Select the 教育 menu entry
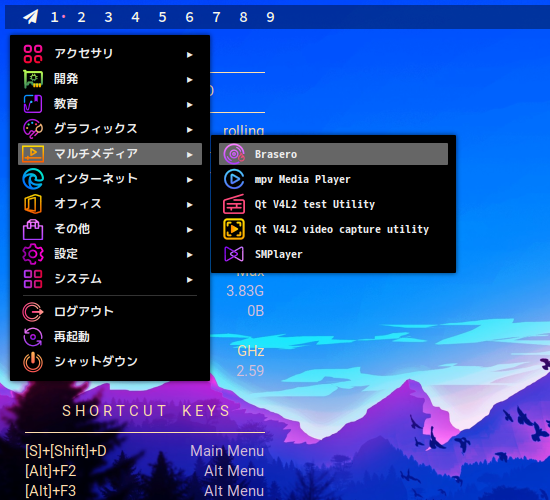This screenshot has height=500, width=550. coord(110,104)
